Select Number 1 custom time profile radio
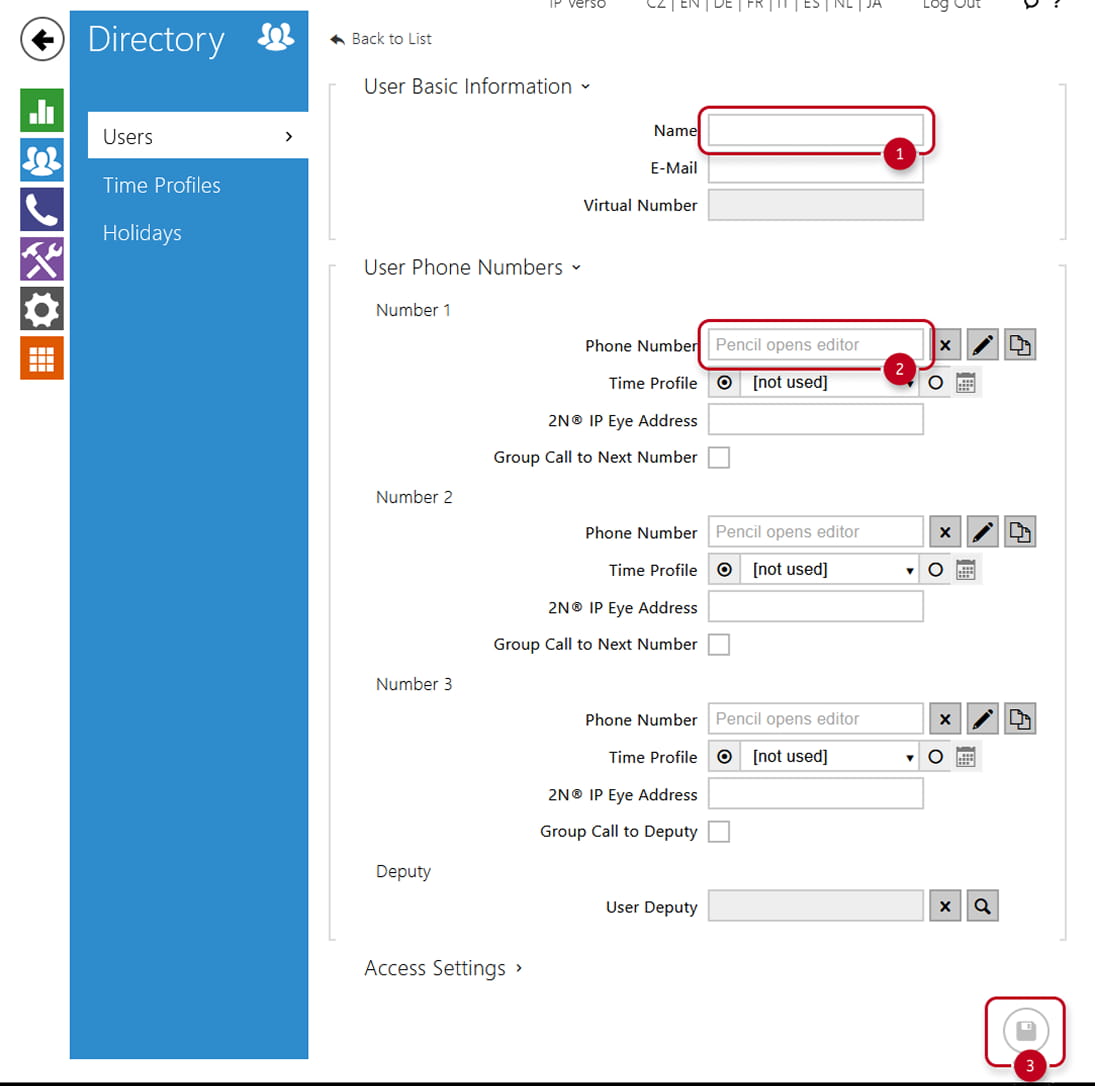Viewport: 1095px width, 1086px height. [936, 383]
